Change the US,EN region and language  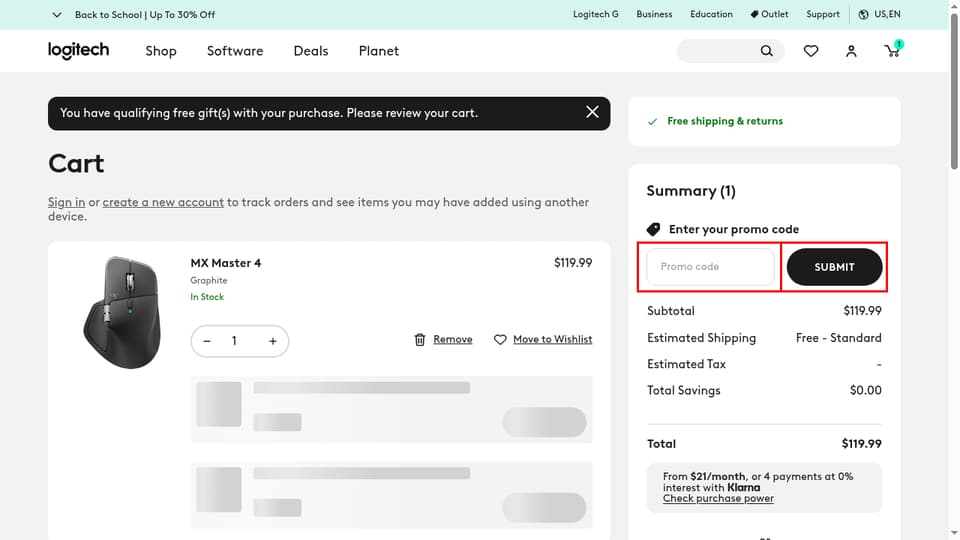[879, 14]
